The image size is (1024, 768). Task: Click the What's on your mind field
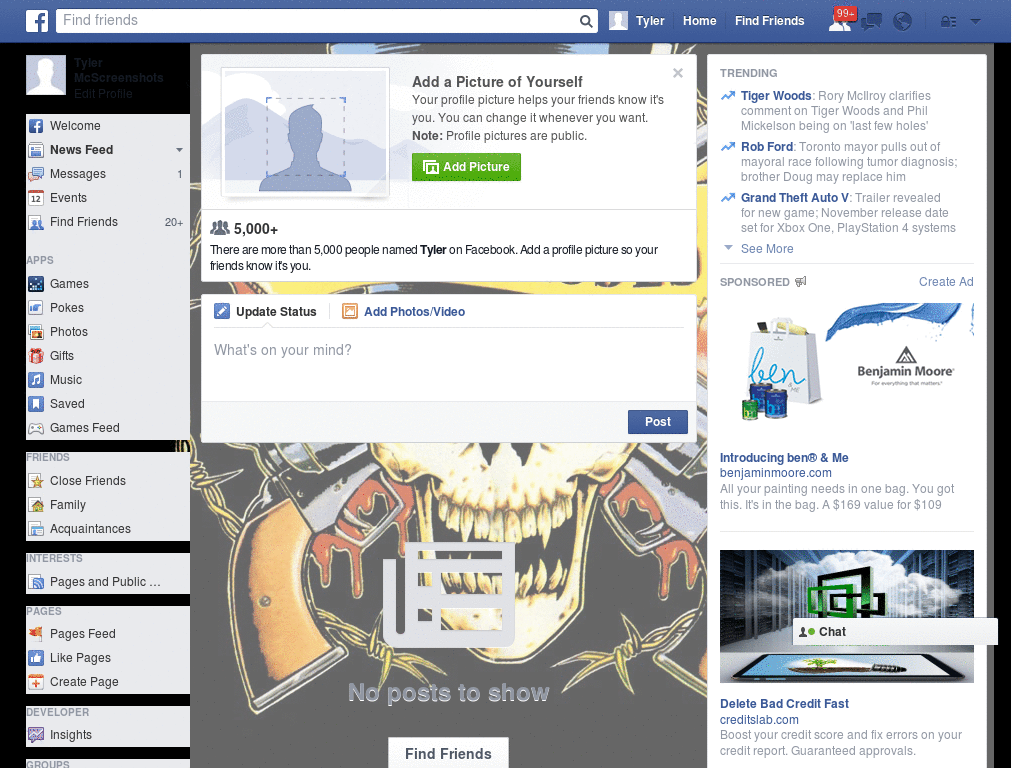click(x=449, y=363)
